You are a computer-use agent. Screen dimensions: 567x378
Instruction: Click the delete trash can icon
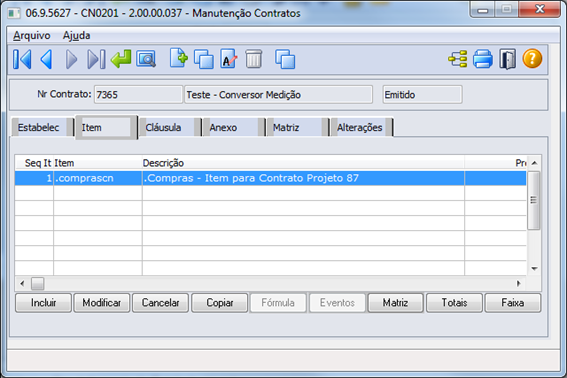click(253, 59)
